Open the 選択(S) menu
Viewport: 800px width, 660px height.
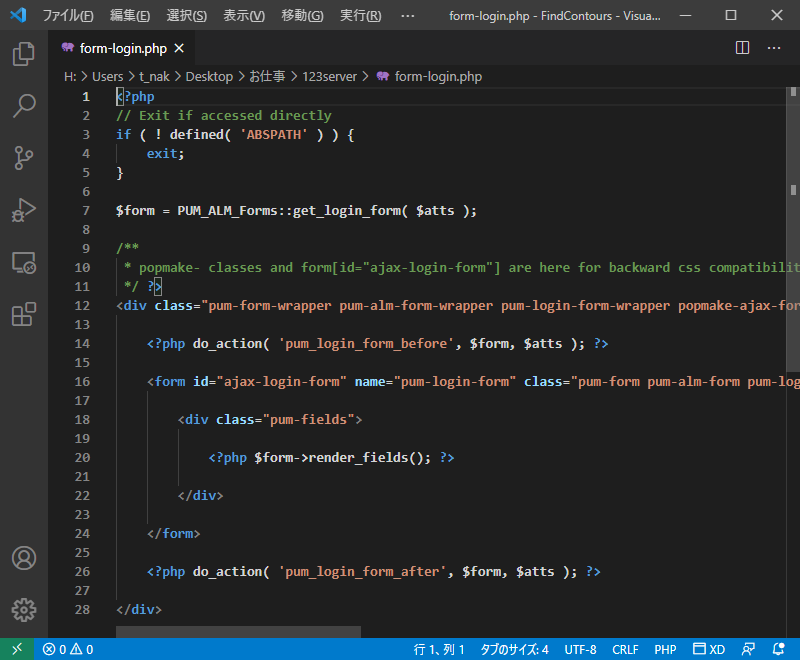coord(186,15)
